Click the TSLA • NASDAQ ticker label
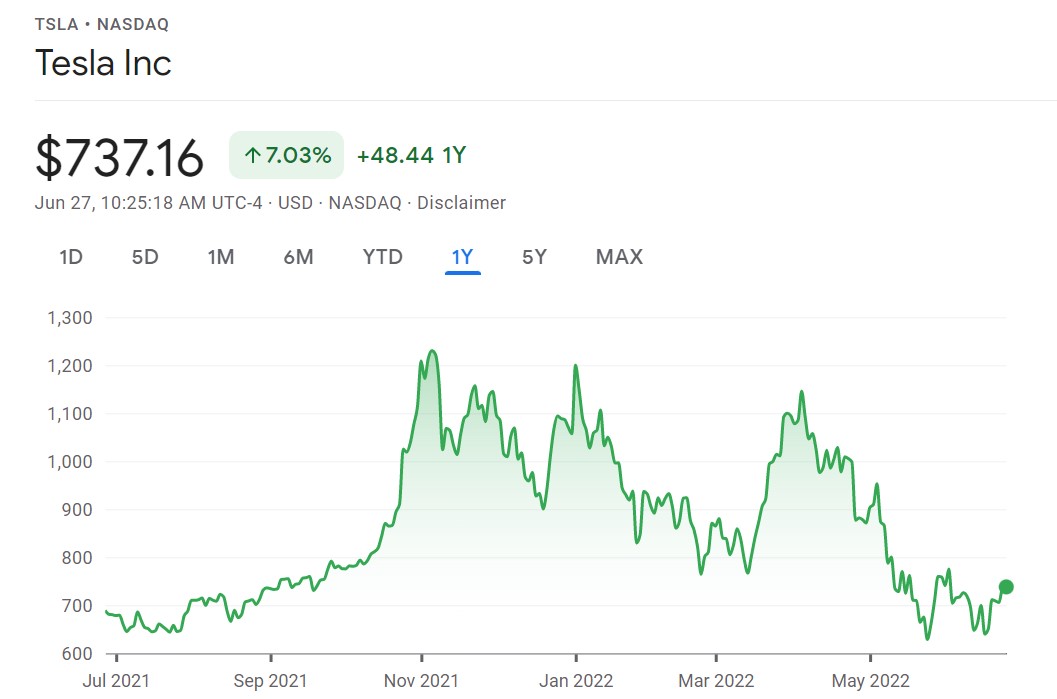The width and height of the screenshot is (1057, 699). tap(102, 24)
